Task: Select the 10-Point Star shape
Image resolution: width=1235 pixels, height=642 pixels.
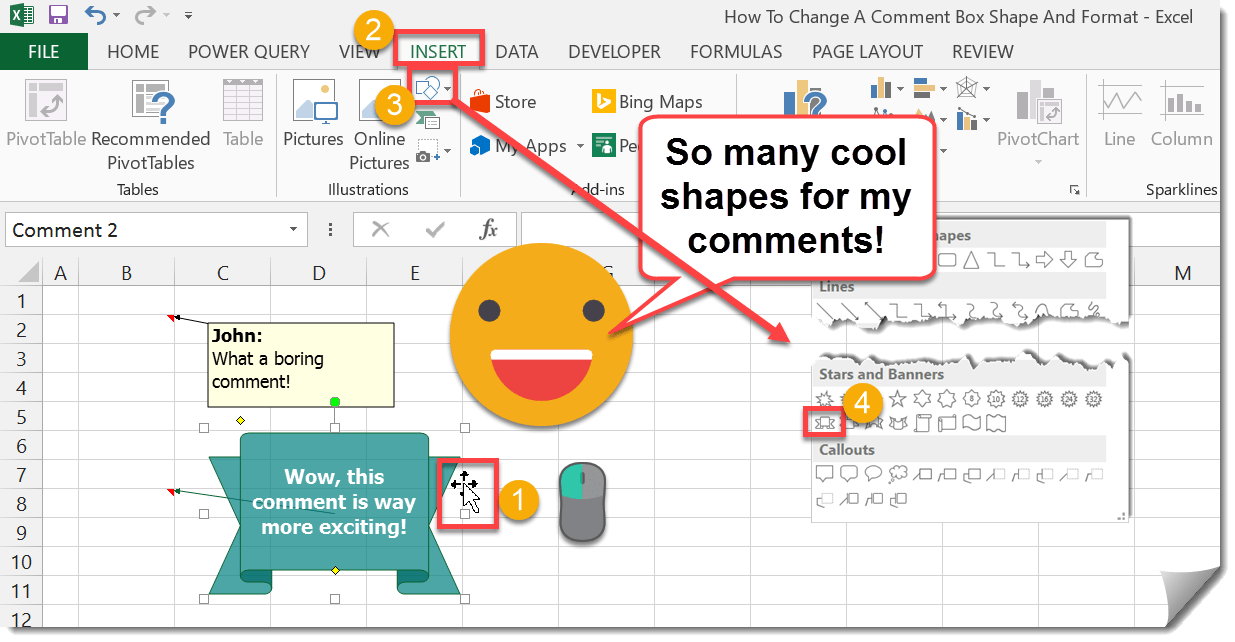Action: 996,398
